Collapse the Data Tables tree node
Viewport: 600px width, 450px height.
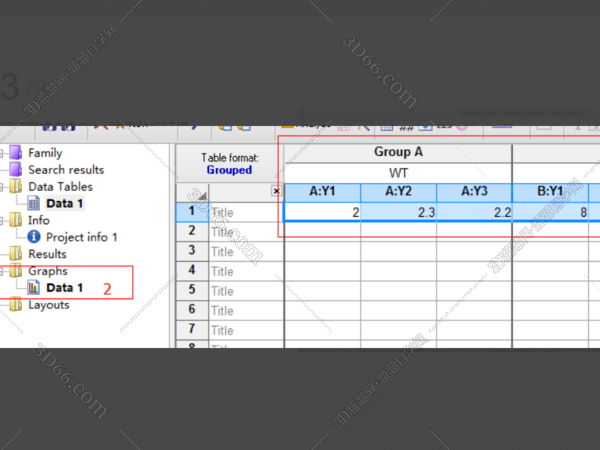coord(3,187)
